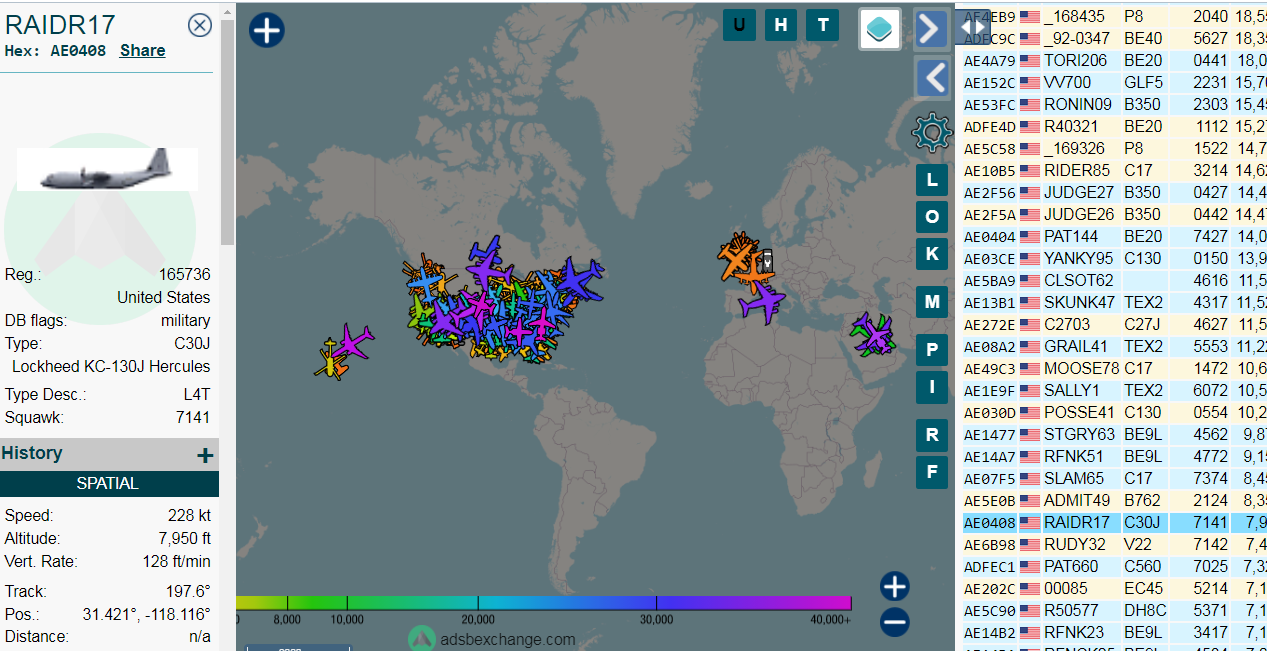Click the US flag in the MOOSE78 row
The width and height of the screenshot is (1267, 651).
1029,368
